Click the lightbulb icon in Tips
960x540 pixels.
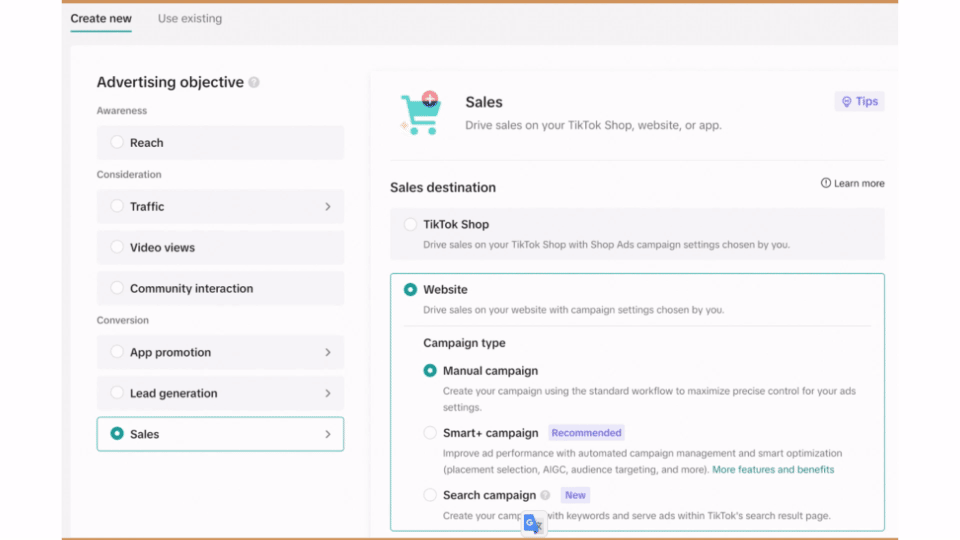846,102
